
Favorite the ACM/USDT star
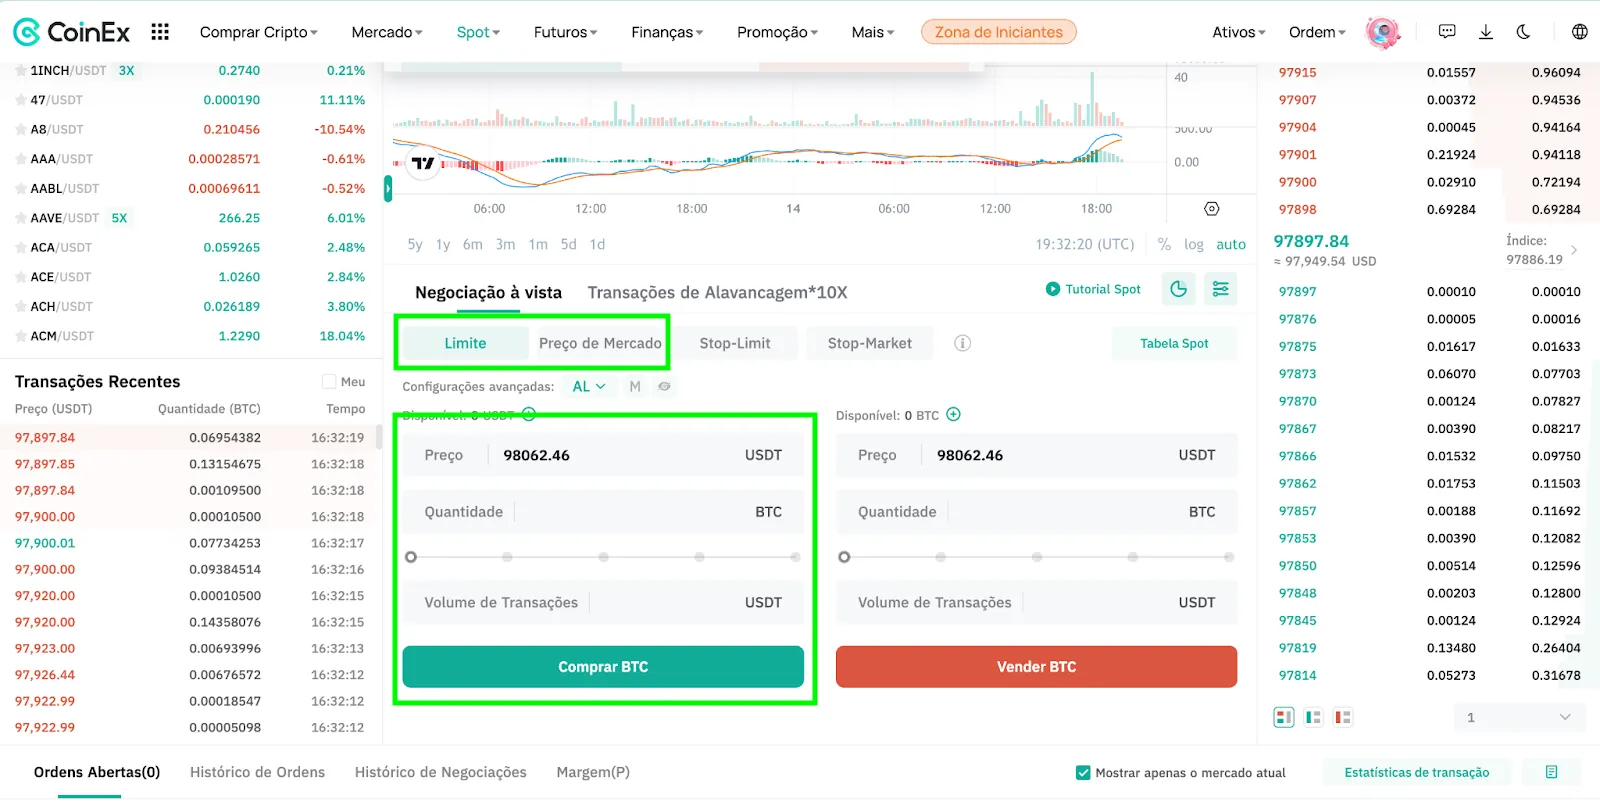point(20,336)
